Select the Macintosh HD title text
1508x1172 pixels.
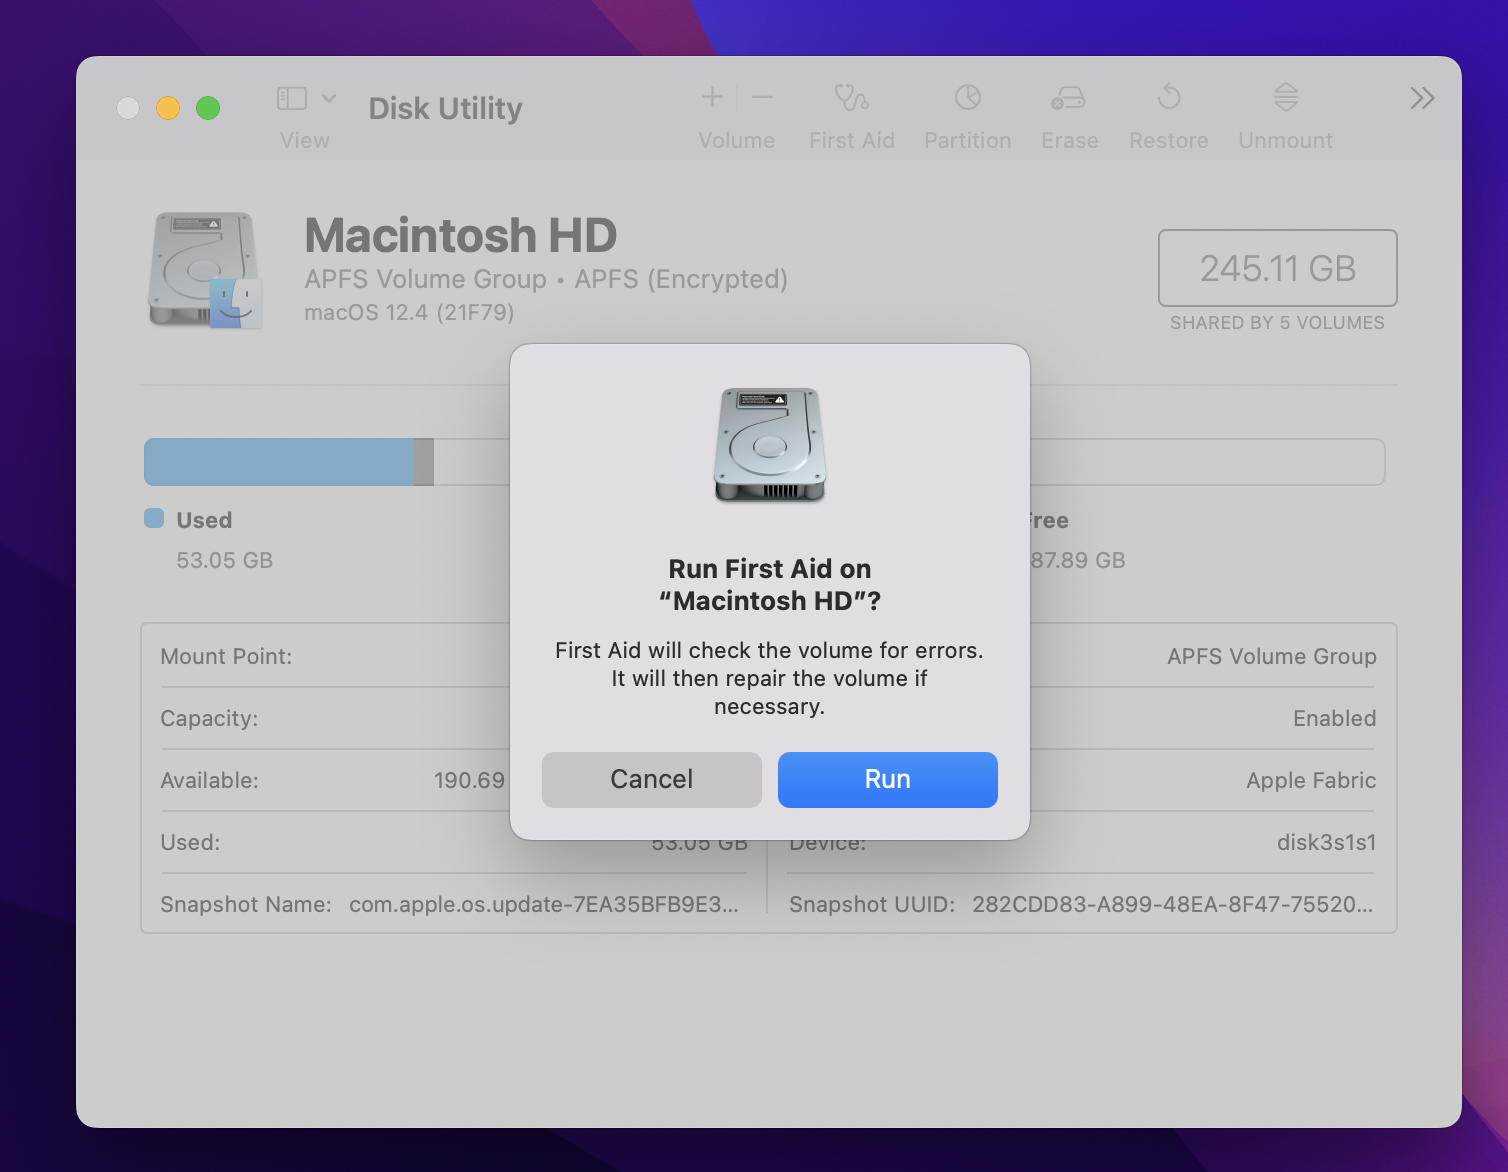coord(461,235)
